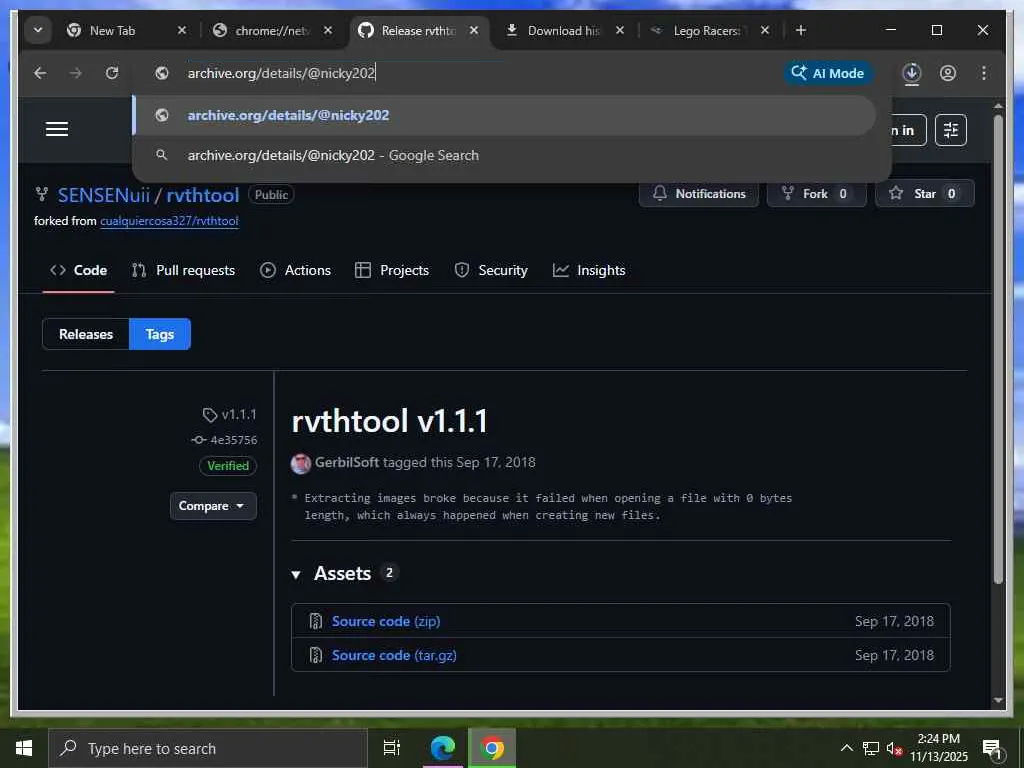Open a new browser tab with plus
The height and width of the screenshot is (768, 1024).
(x=801, y=30)
